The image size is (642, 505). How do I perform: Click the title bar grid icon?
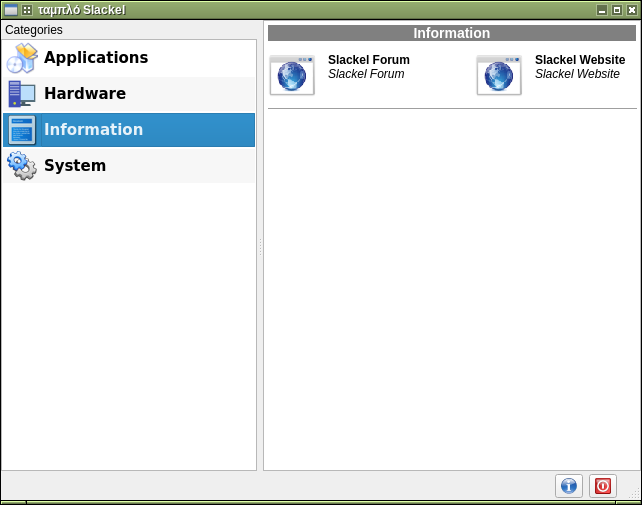pos(27,10)
